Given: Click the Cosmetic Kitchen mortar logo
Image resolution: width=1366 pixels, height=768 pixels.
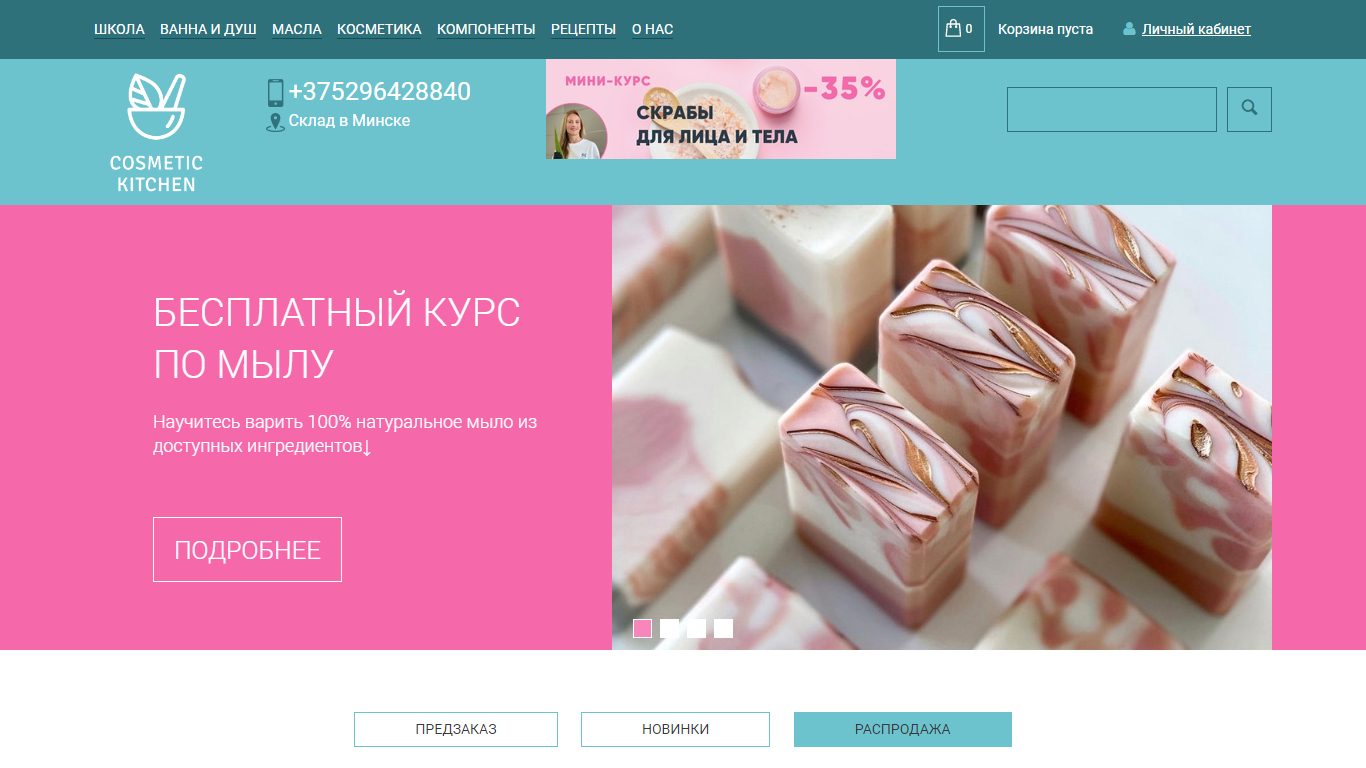Looking at the screenshot, I should [156, 133].
